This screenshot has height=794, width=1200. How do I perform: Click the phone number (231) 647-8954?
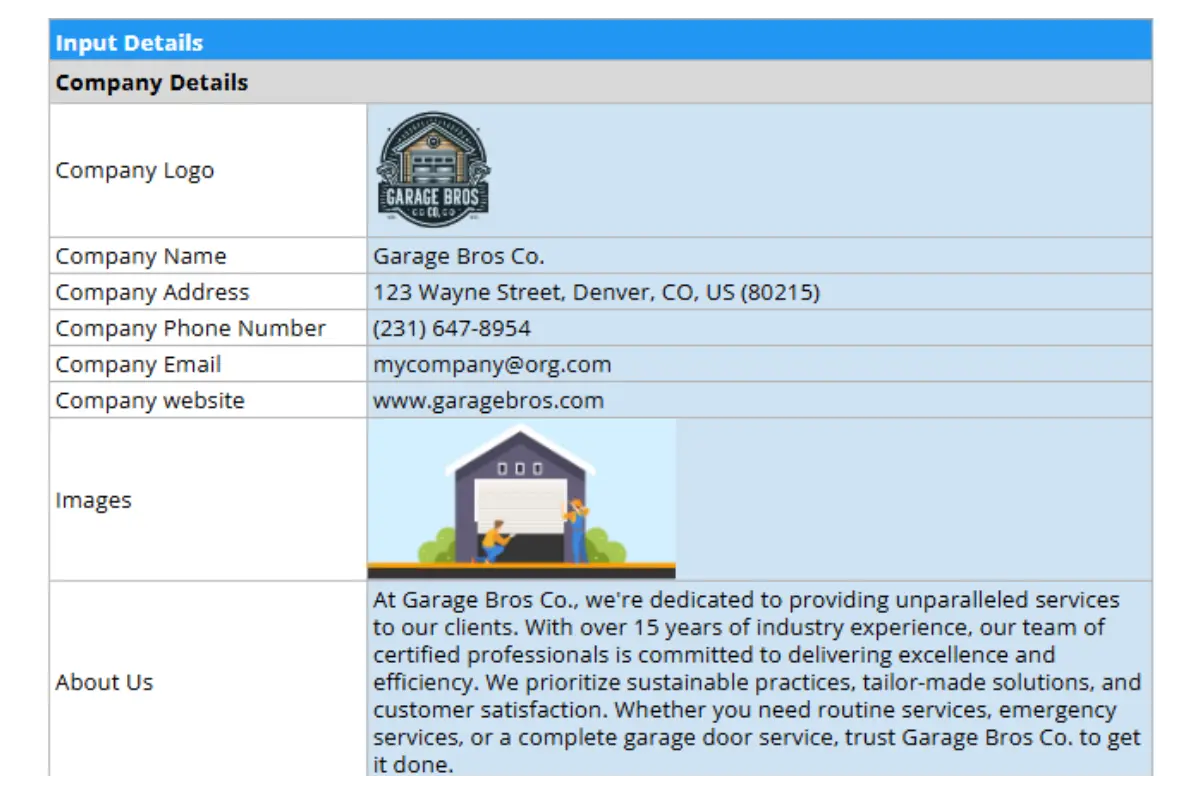(x=452, y=328)
